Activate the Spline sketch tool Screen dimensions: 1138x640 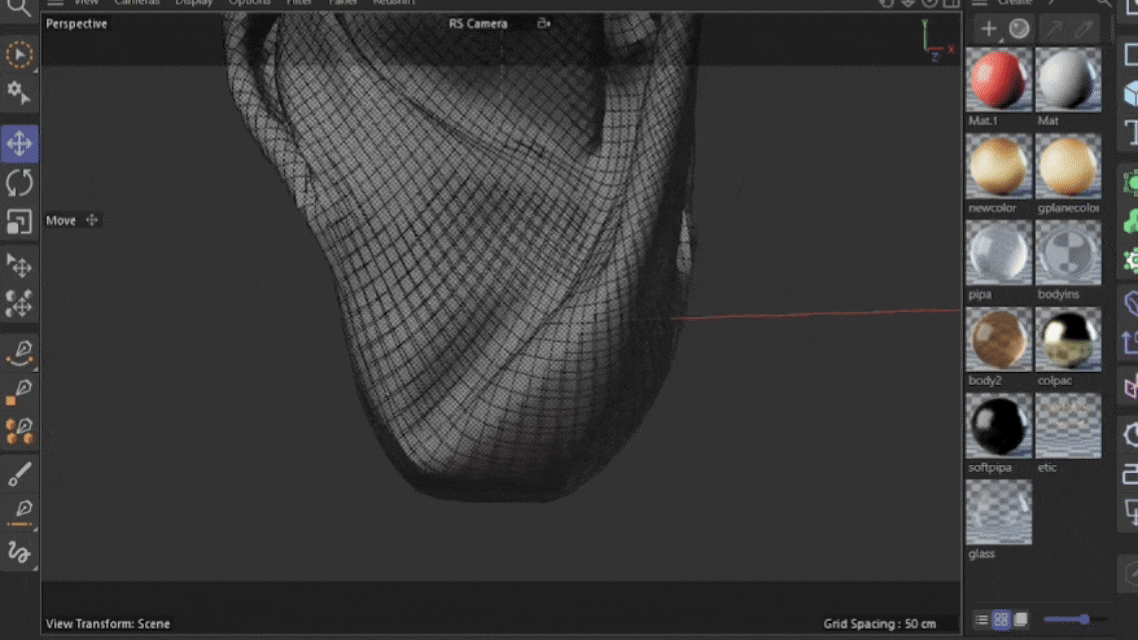click(20, 553)
